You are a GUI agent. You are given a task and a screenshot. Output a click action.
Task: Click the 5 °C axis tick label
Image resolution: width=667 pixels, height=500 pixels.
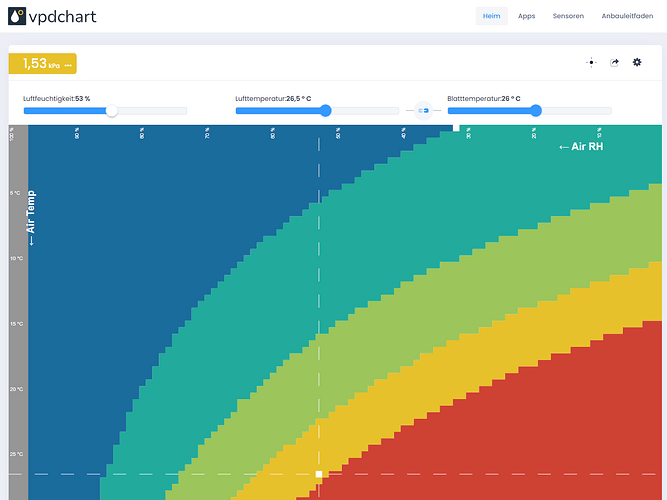(x=15, y=193)
